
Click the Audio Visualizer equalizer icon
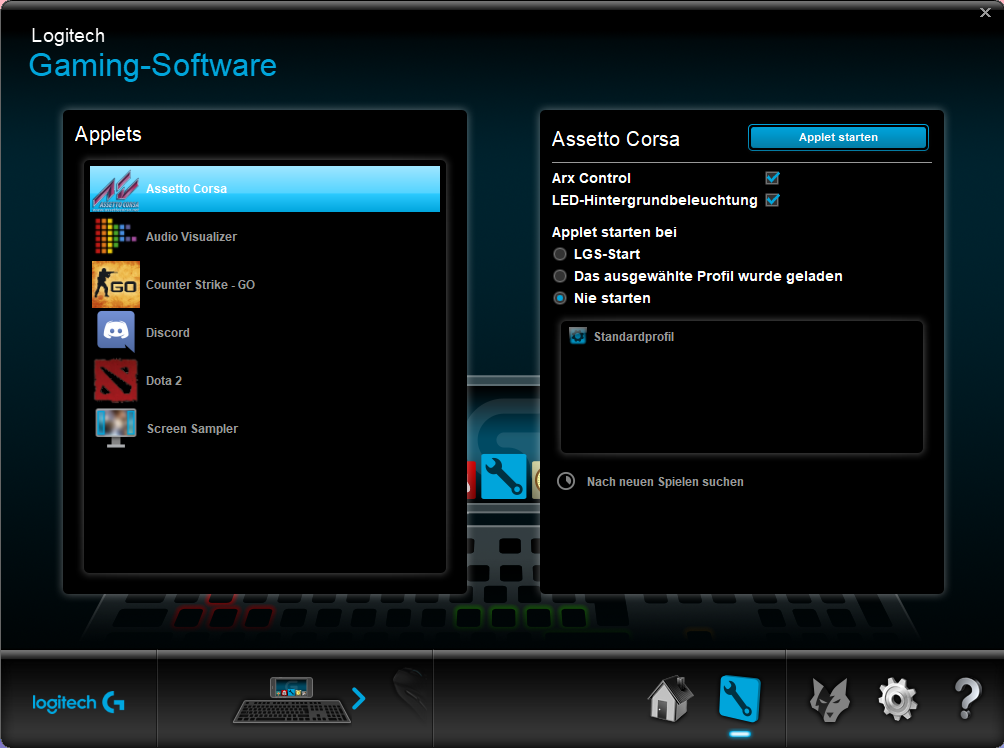[116, 236]
